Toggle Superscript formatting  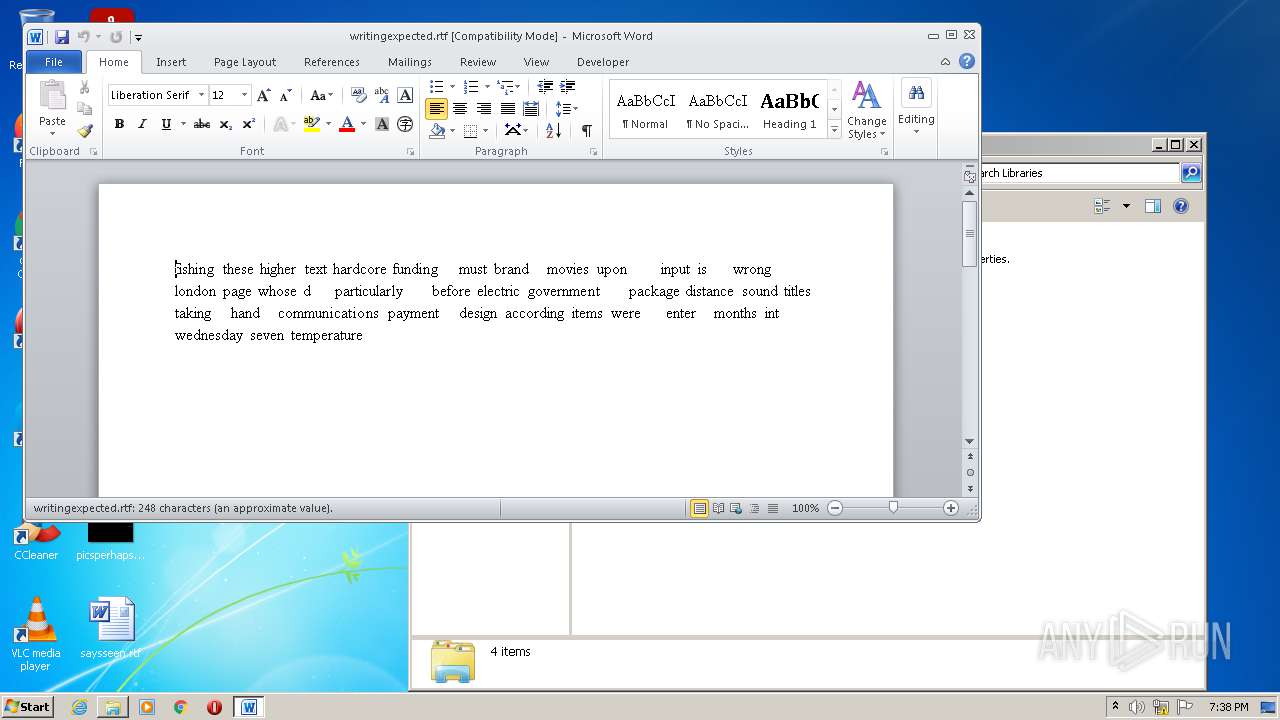point(249,124)
